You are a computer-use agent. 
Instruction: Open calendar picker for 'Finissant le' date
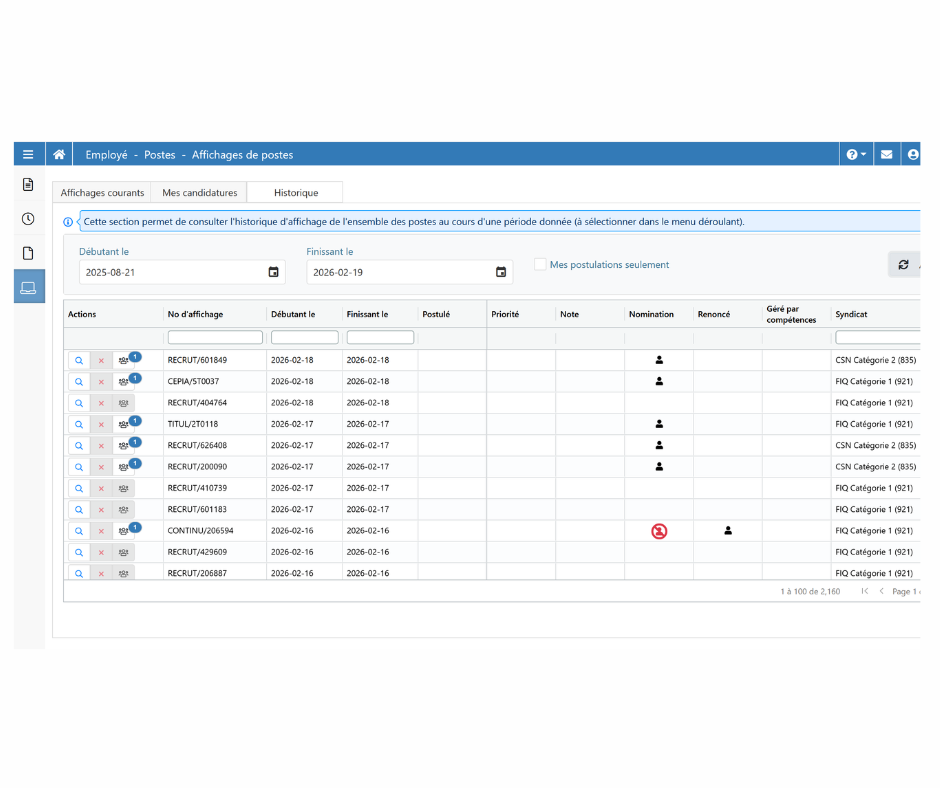[x=501, y=272]
